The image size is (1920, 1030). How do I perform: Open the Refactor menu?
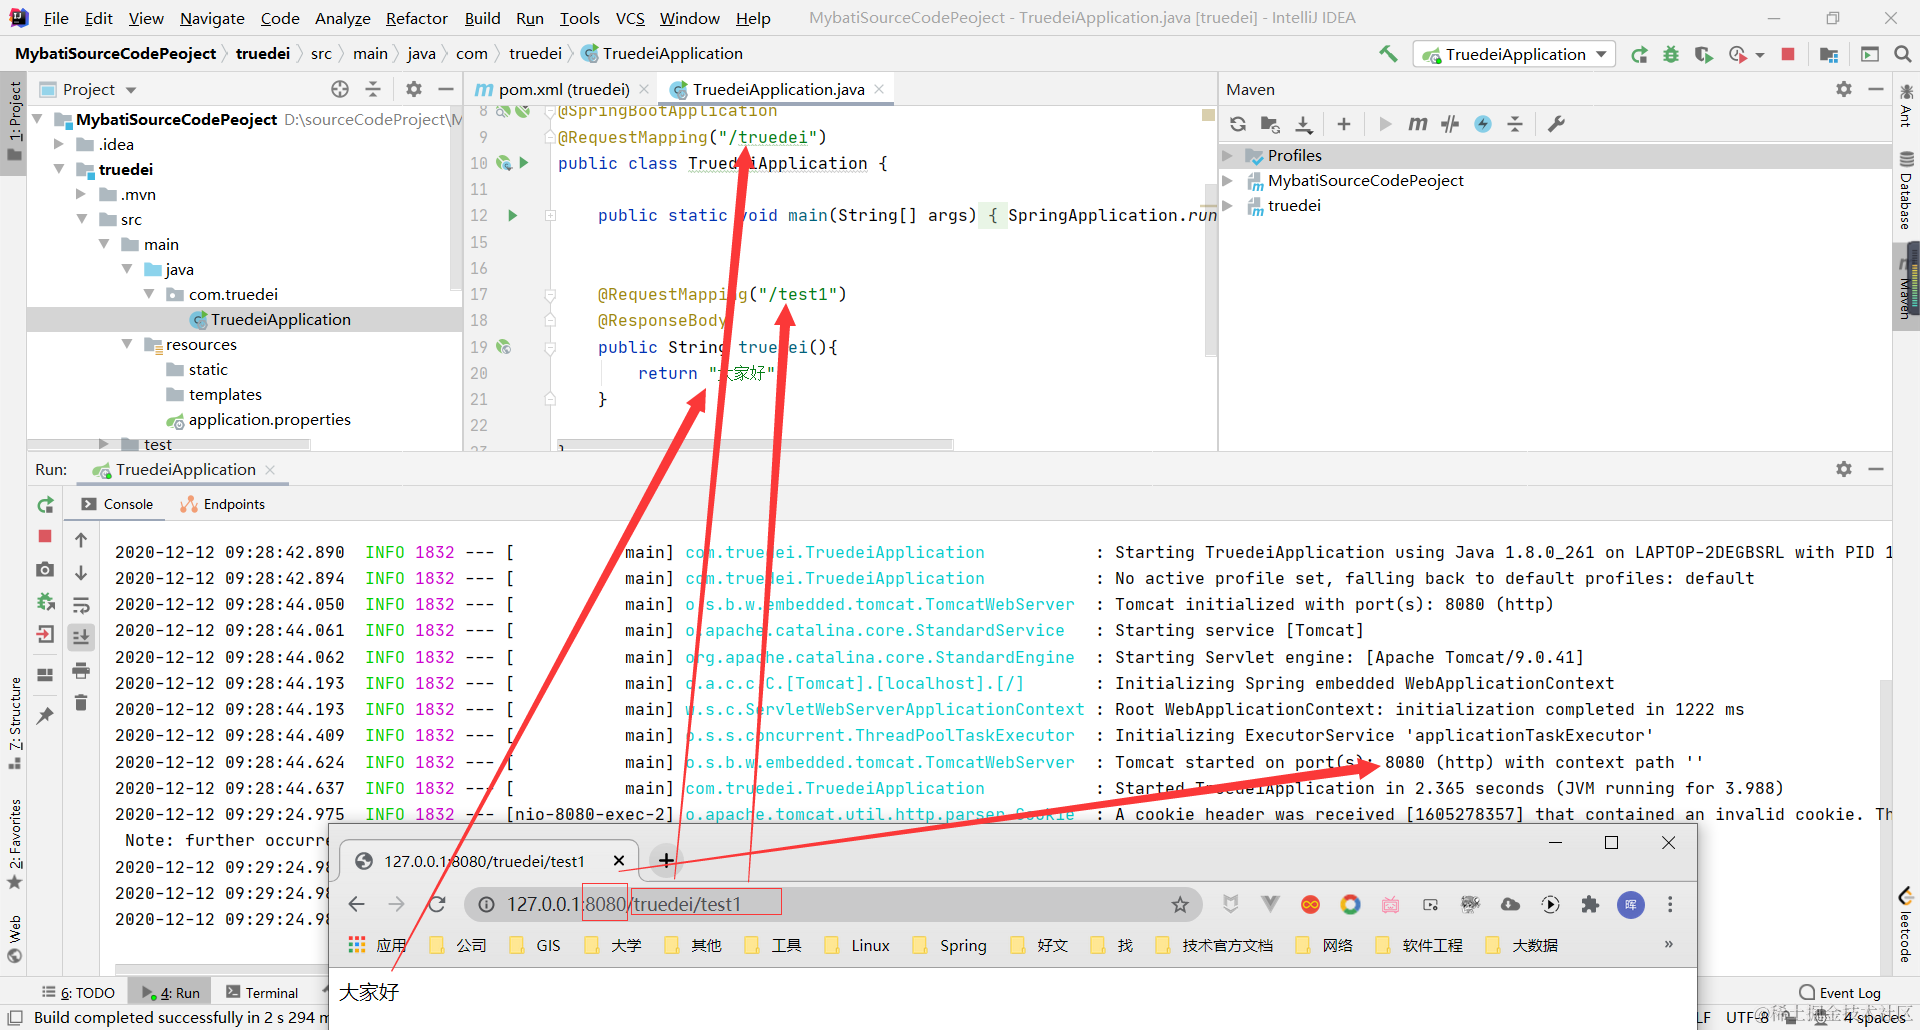pos(416,18)
